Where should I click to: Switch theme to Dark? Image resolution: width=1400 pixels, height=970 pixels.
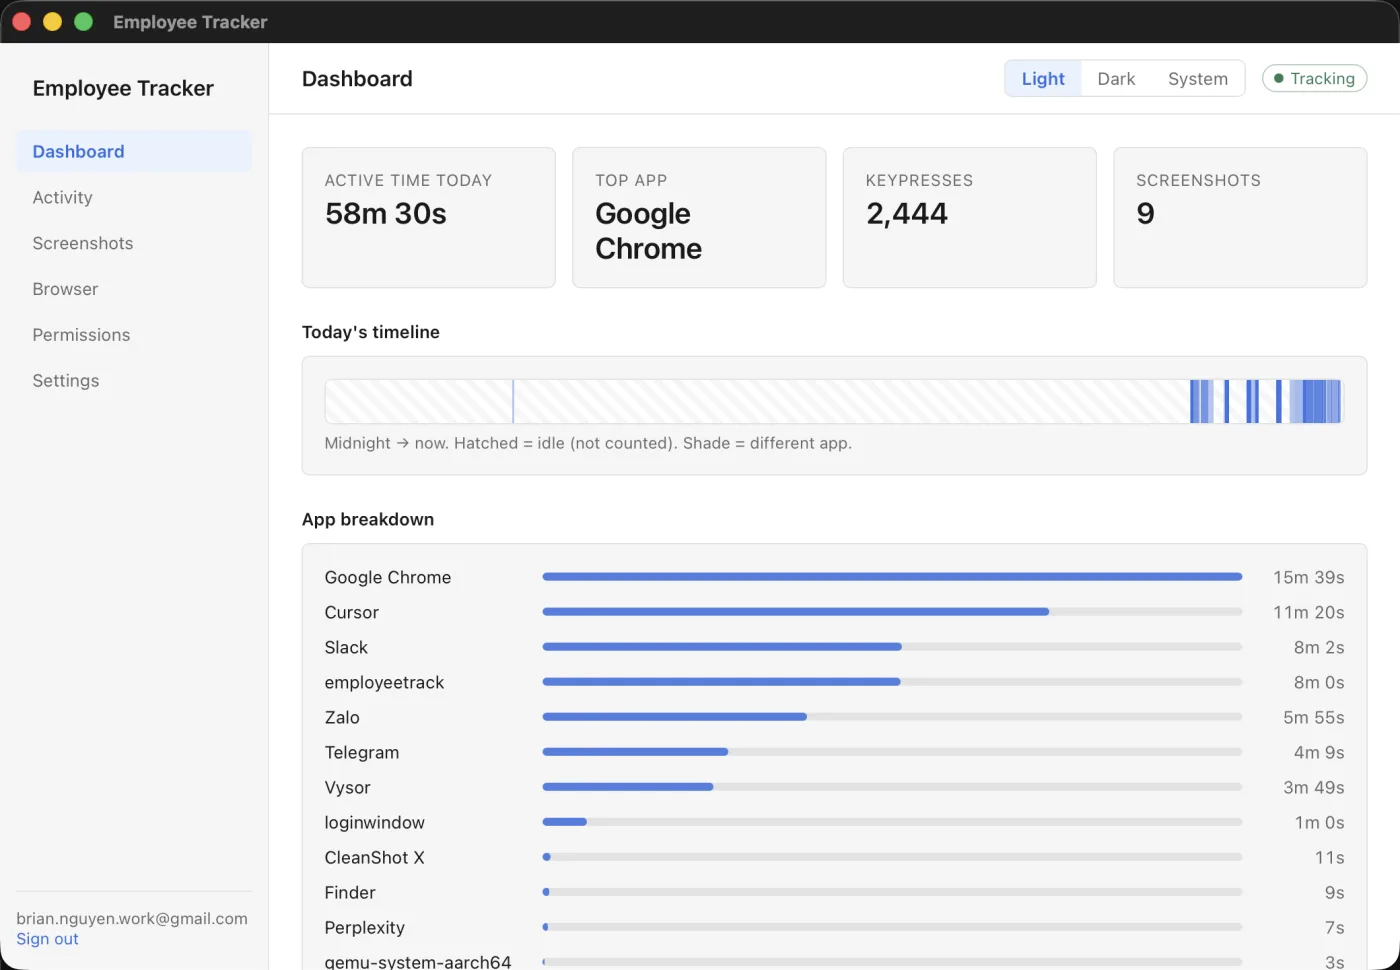(x=1116, y=78)
